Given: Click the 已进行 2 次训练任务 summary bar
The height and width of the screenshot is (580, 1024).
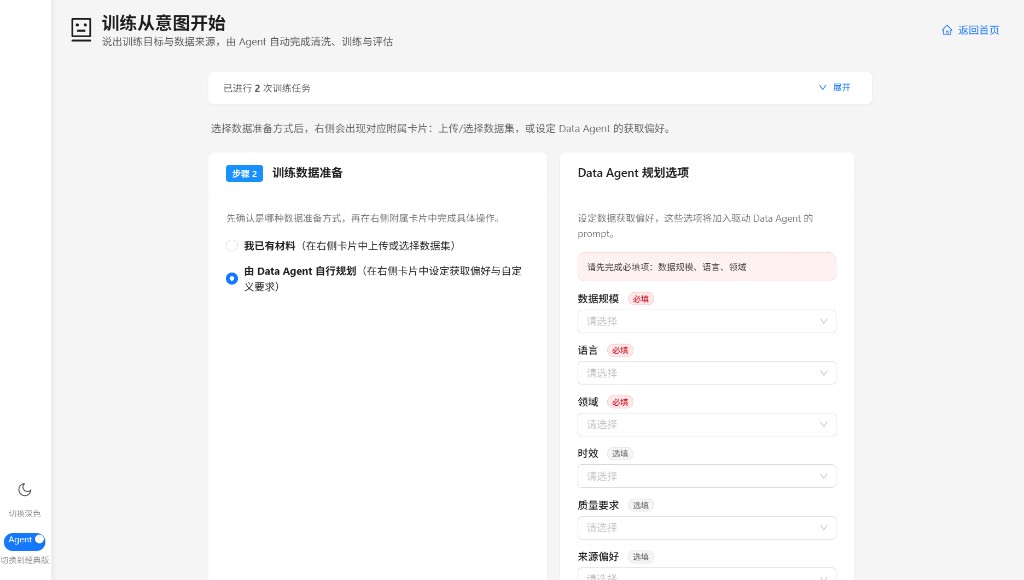Looking at the screenshot, I should (540, 88).
